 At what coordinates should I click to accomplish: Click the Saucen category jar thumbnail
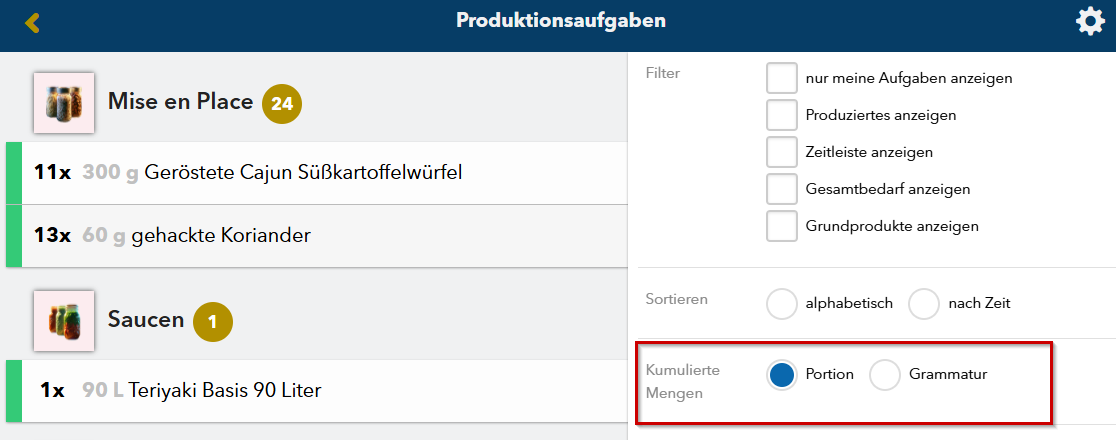tap(64, 320)
